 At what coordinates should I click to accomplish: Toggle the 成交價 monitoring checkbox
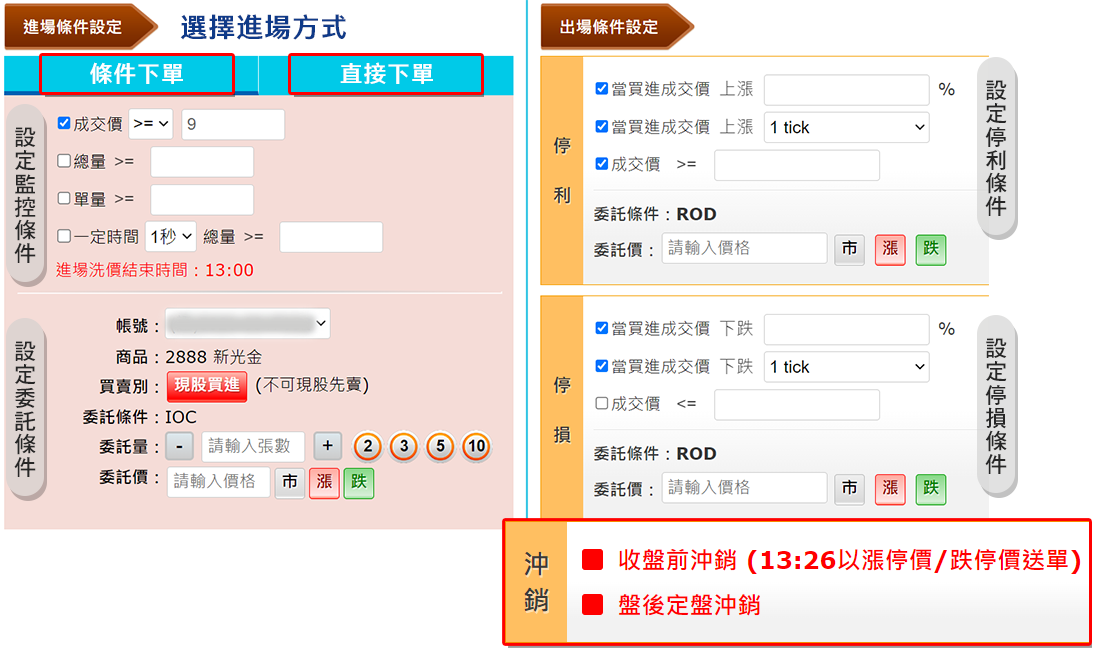click(64, 124)
